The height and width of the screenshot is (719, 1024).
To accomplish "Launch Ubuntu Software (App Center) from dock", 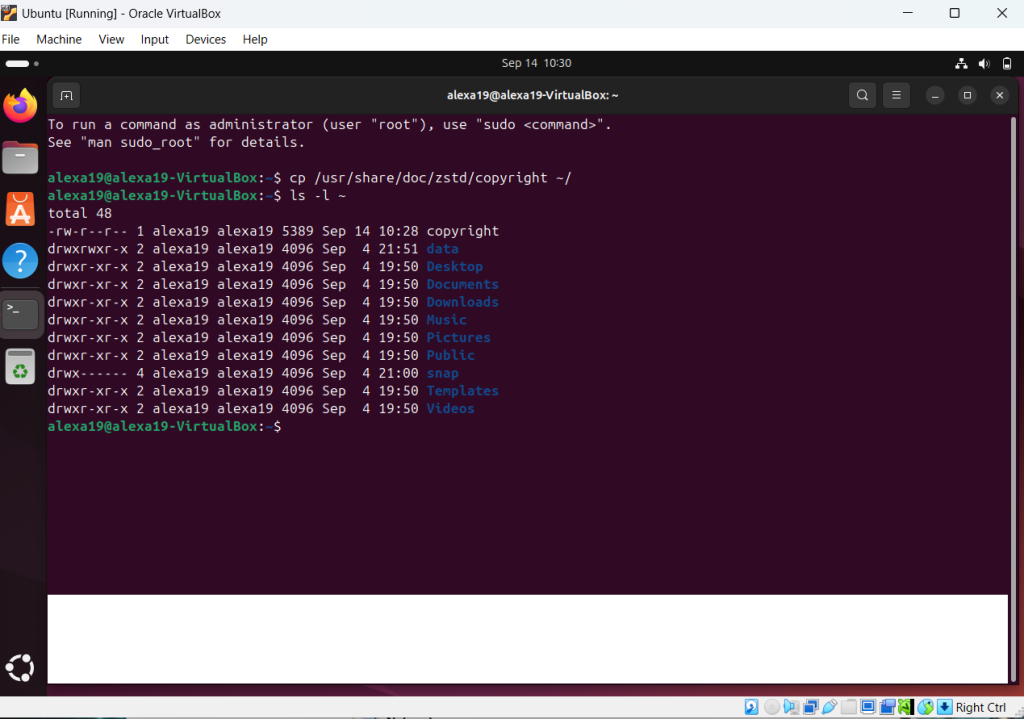I will pyautogui.click(x=20, y=209).
